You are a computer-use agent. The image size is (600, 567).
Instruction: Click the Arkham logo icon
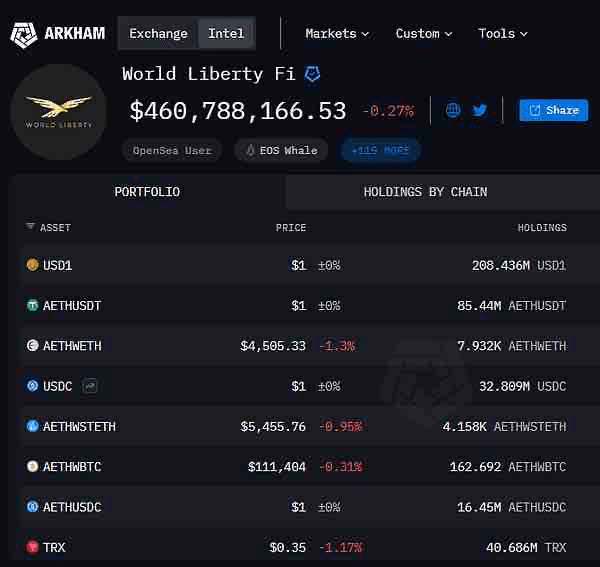pyautogui.click(x=23, y=34)
